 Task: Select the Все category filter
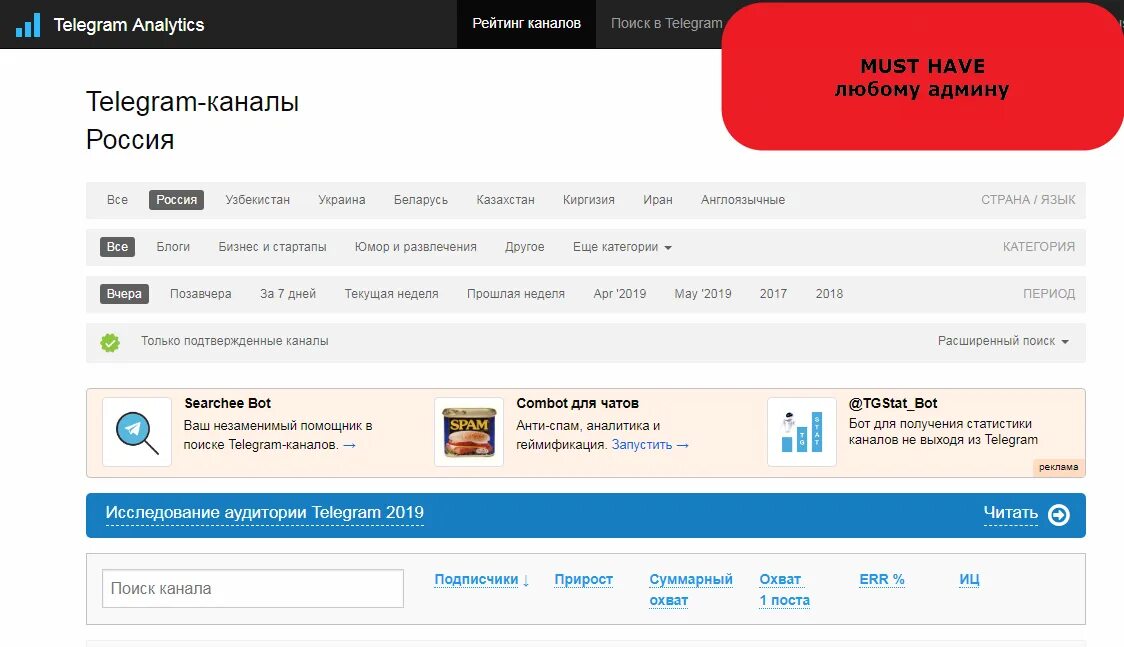117,247
